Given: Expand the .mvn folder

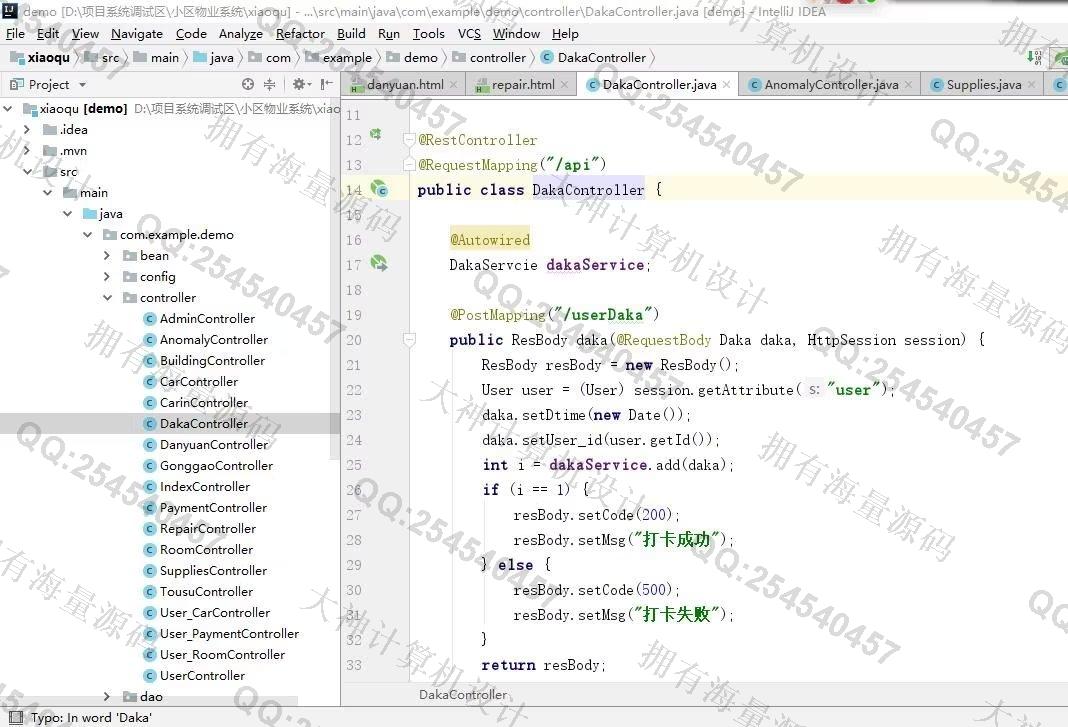Looking at the screenshot, I should coord(27,151).
